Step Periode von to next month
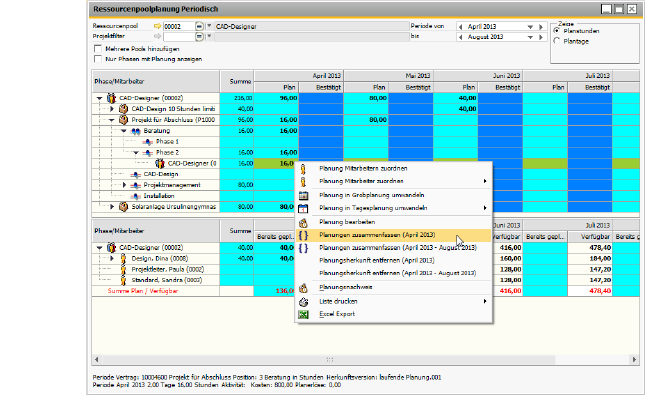This screenshot has height=397, width=645. tap(541, 27)
